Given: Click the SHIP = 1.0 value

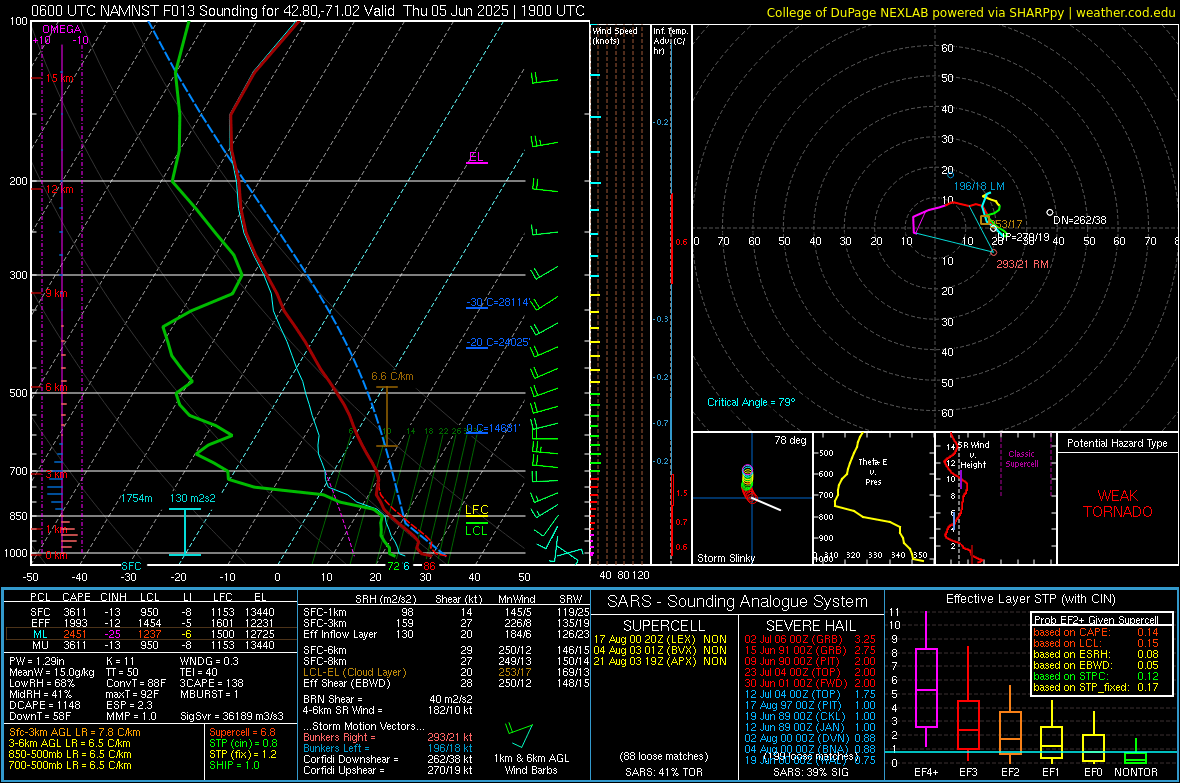Looking at the screenshot, I should (234, 765).
